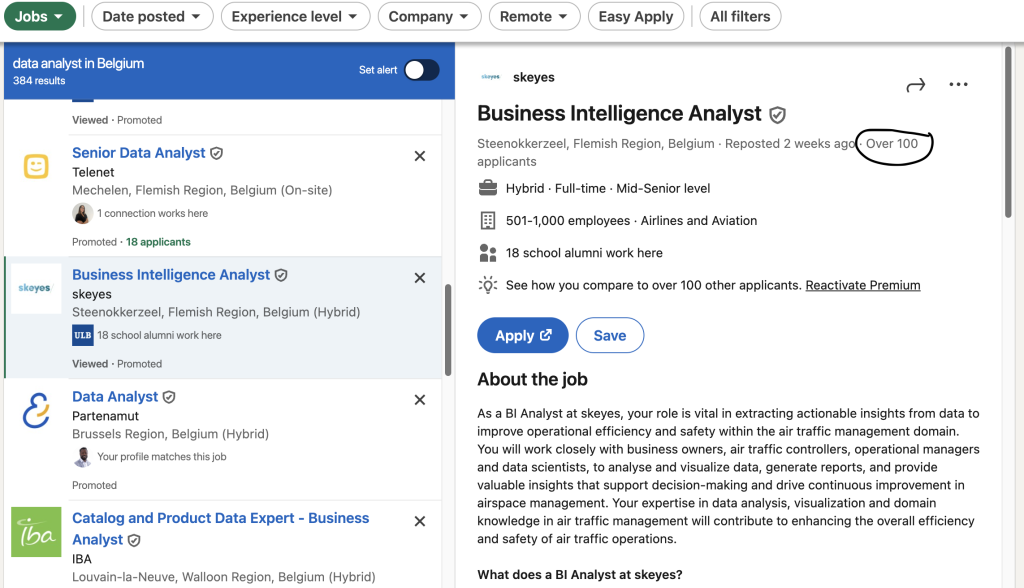Apply to the Business Intelligence Analyst job

[x=522, y=335]
